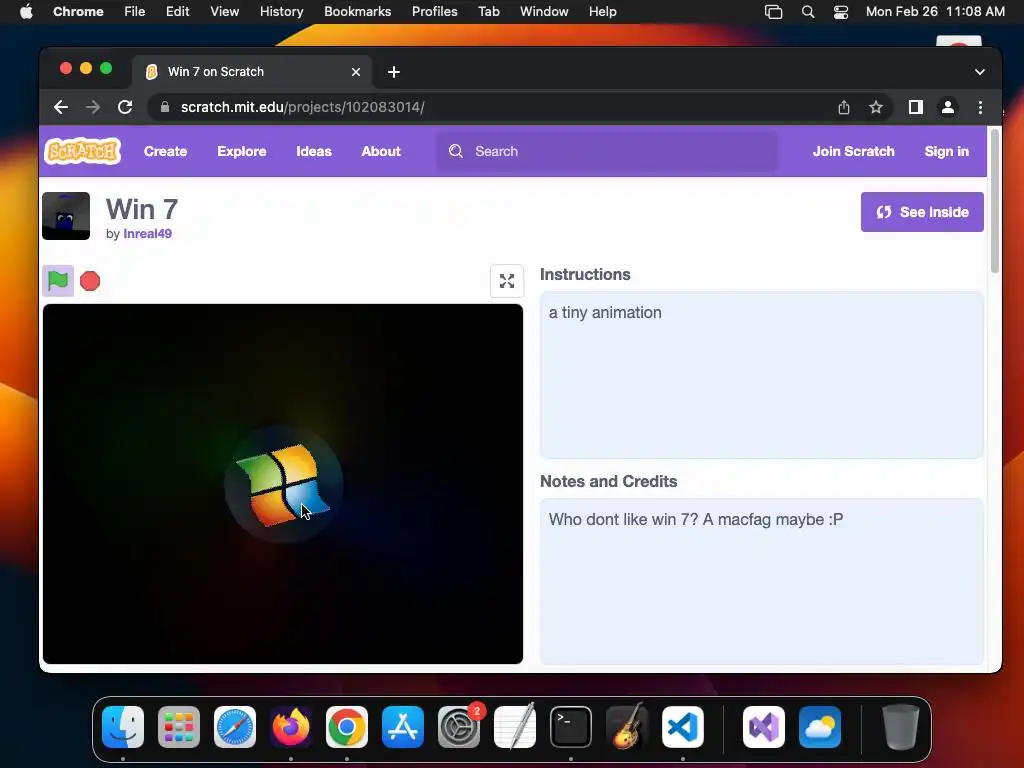Open Chrome three-dot menu
This screenshot has height=768, width=1024.
[980, 107]
